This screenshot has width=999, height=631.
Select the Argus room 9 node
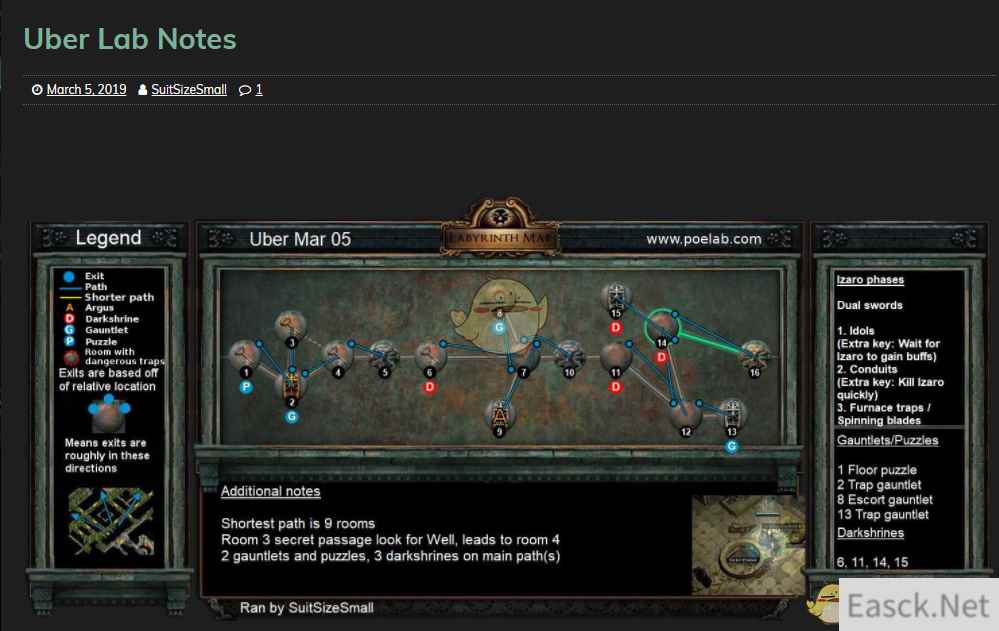[500, 416]
